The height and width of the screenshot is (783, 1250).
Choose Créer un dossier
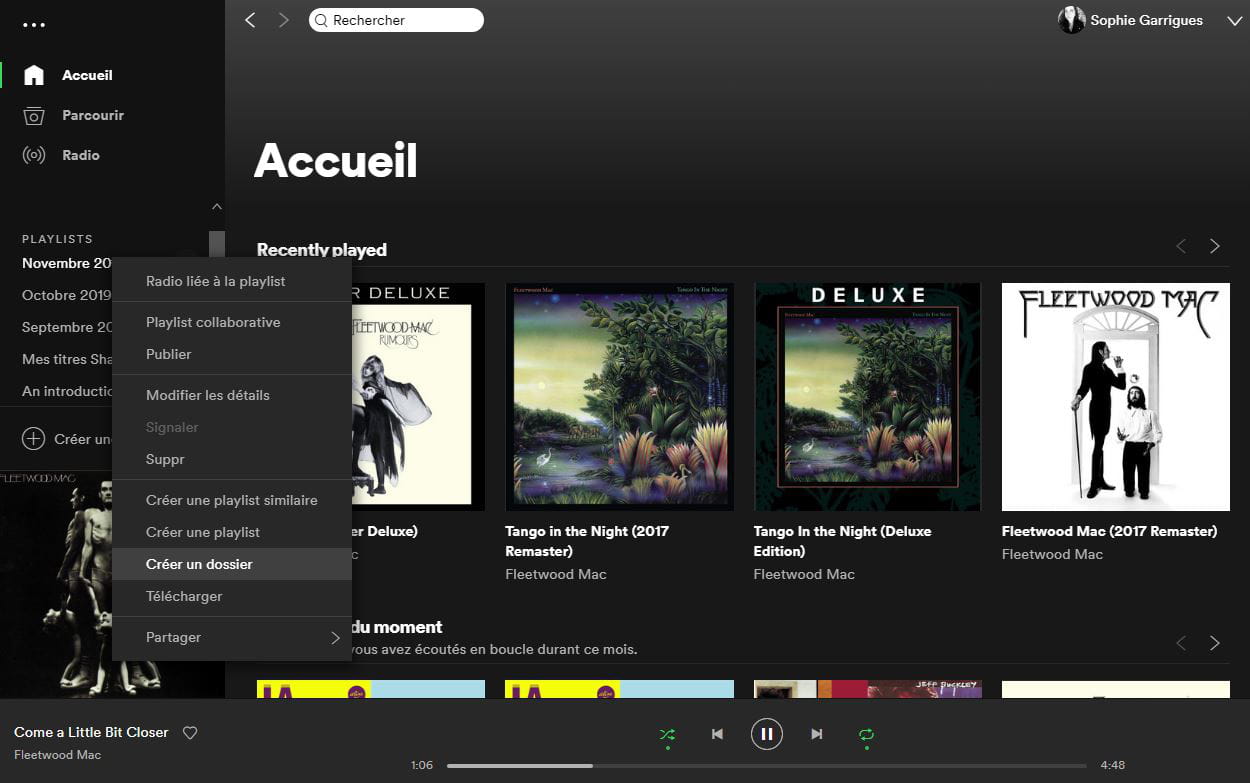[x=232, y=564]
